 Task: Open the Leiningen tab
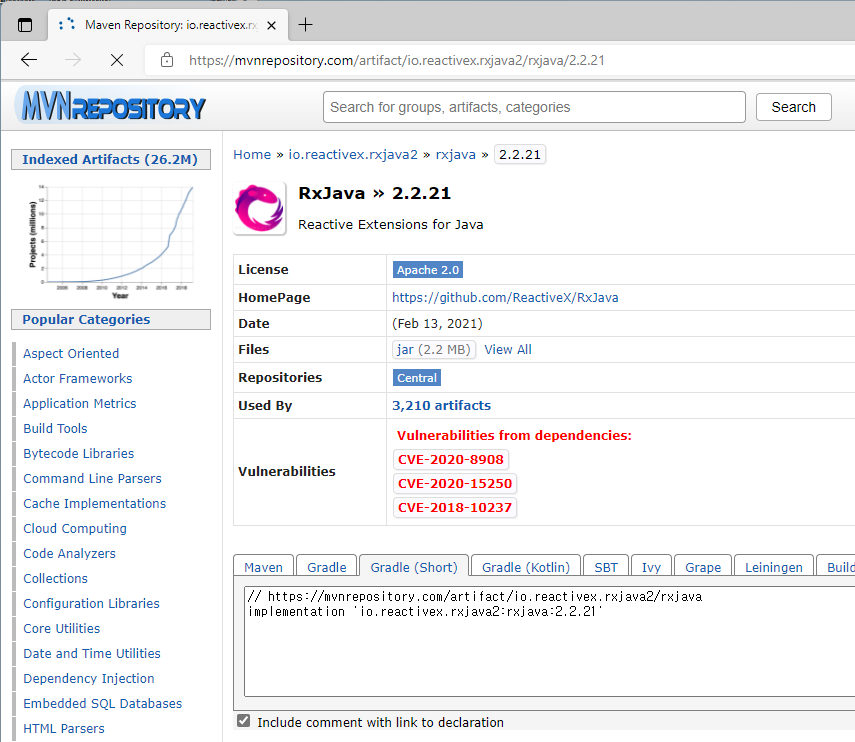click(x=774, y=567)
